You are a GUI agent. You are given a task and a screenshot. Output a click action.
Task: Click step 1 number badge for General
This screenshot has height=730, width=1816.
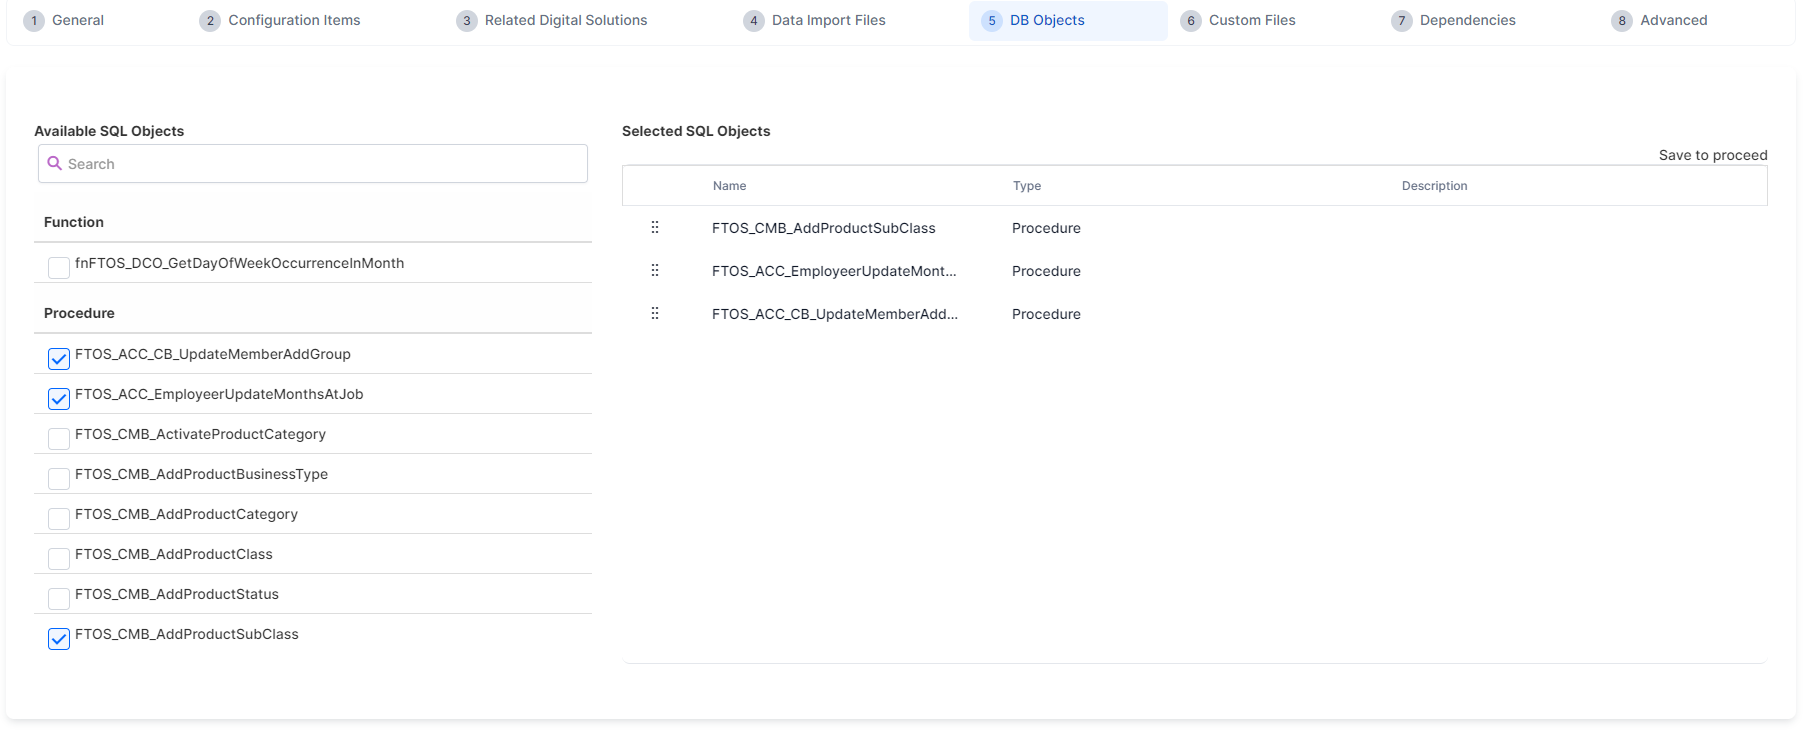coord(34,21)
